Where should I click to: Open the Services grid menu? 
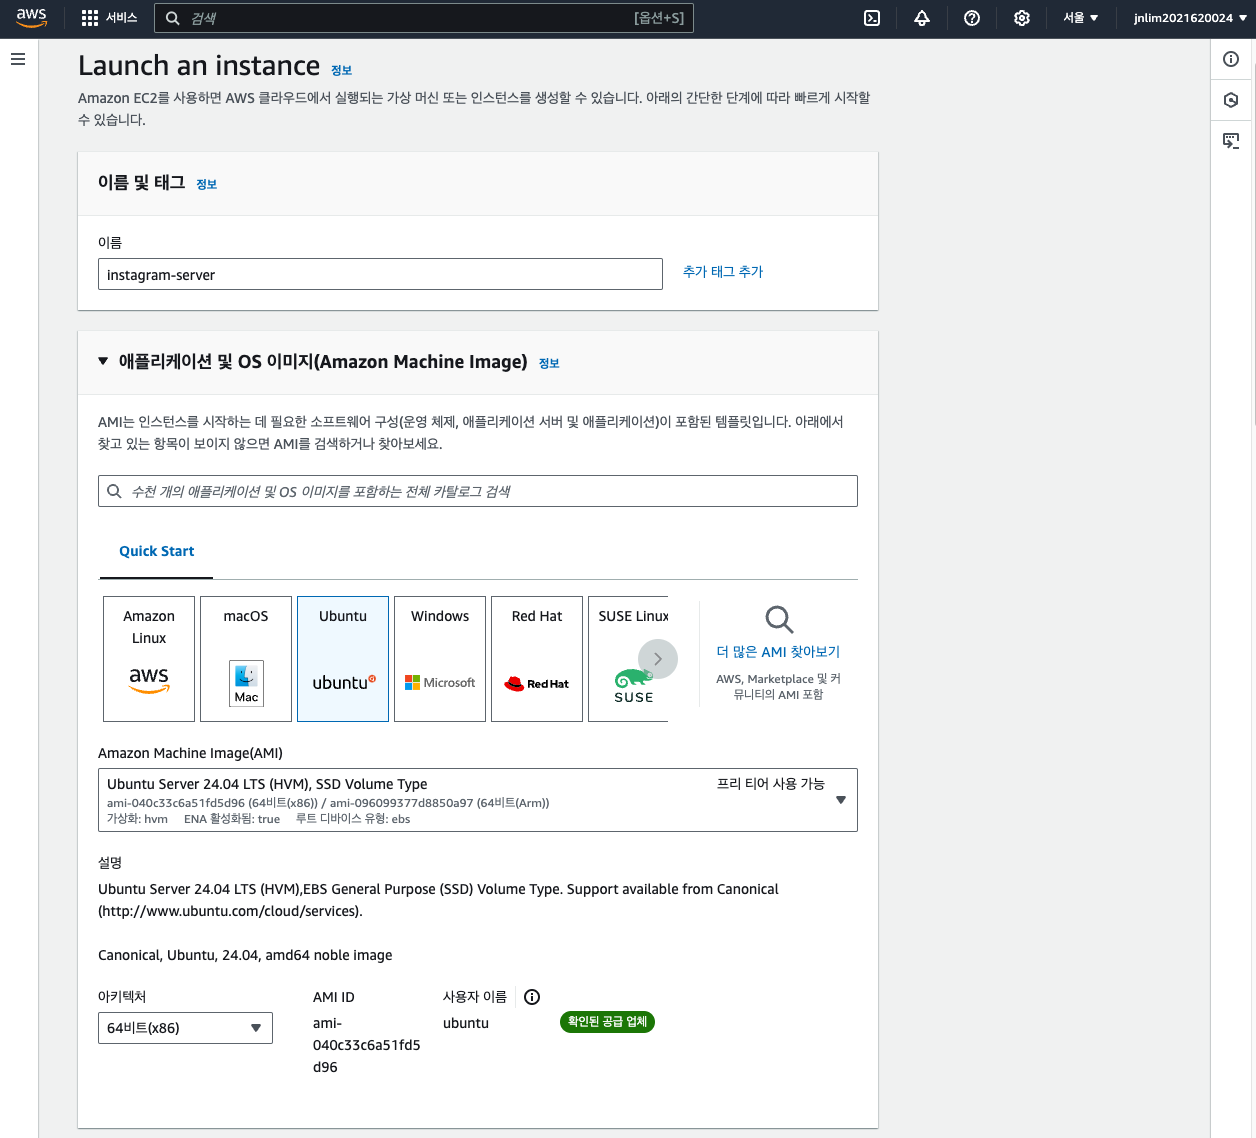coord(90,18)
